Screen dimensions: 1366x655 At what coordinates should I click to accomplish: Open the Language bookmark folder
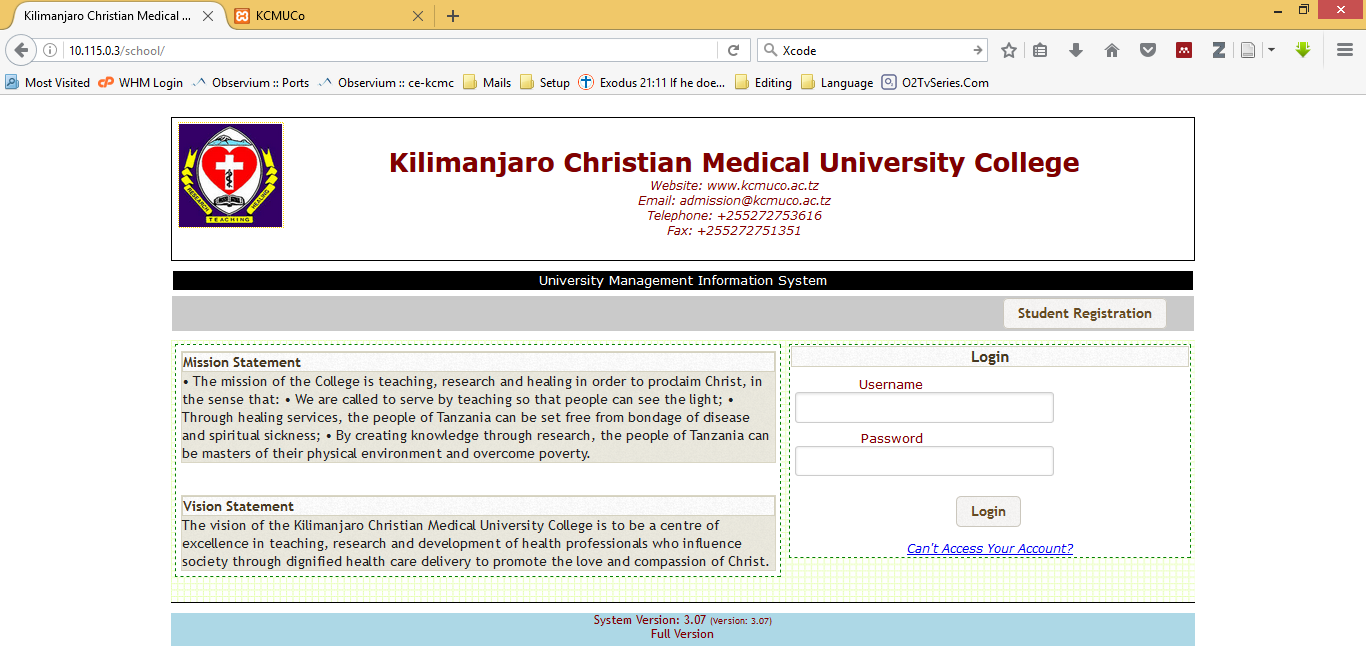pos(837,83)
